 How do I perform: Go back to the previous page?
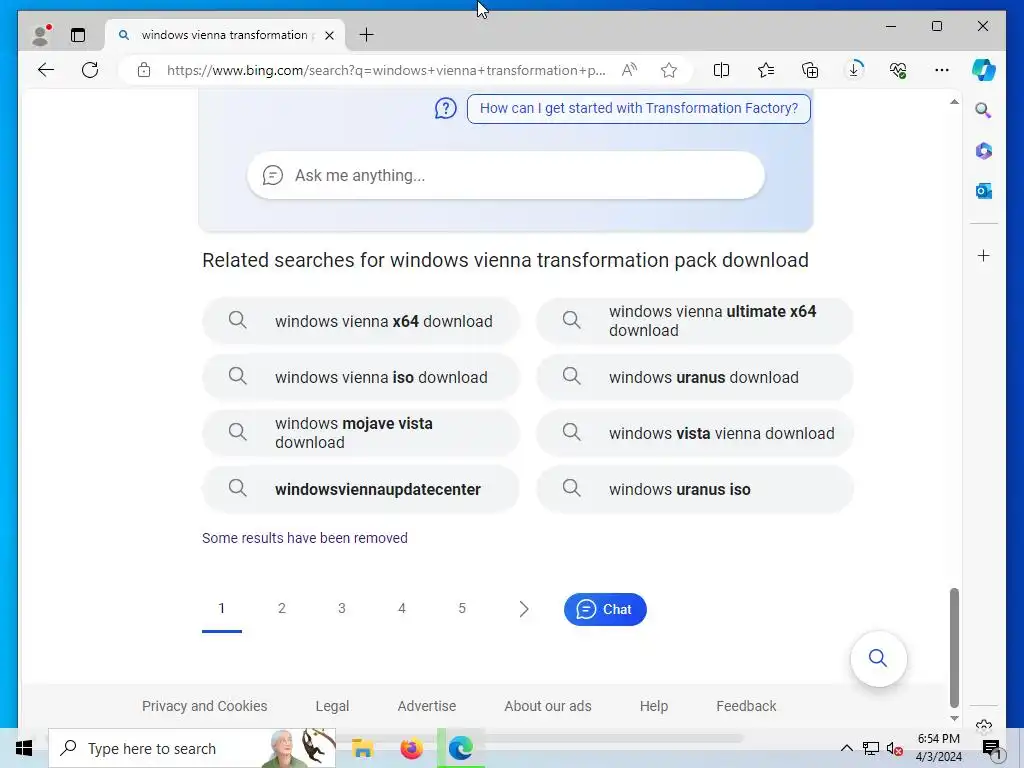46,70
